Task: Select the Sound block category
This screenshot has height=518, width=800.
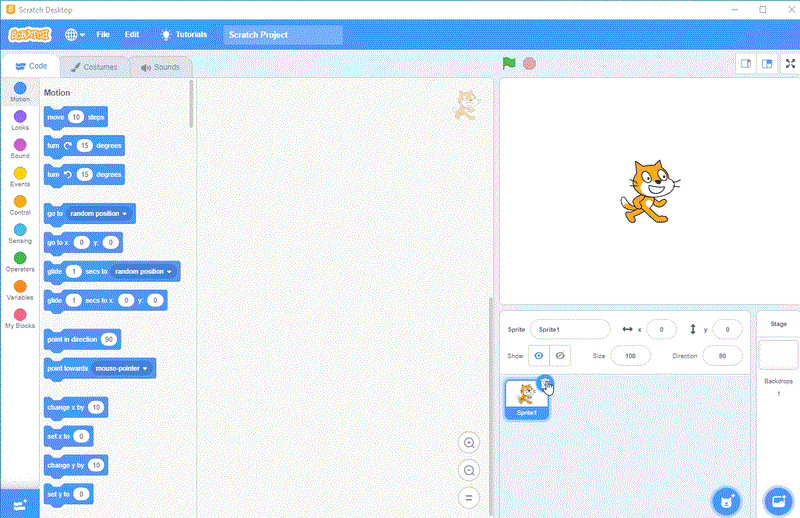Action: pos(20,149)
